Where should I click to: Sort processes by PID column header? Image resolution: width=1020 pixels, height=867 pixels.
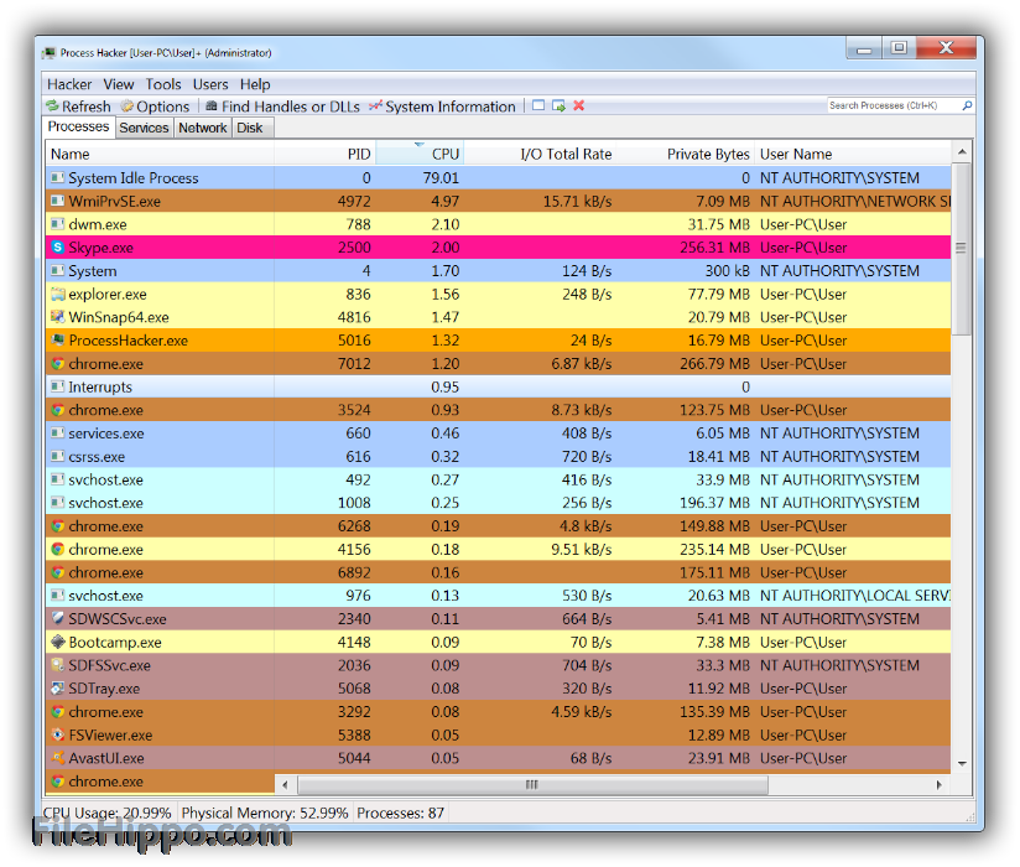pyautogui.click(x=358, y=154)
